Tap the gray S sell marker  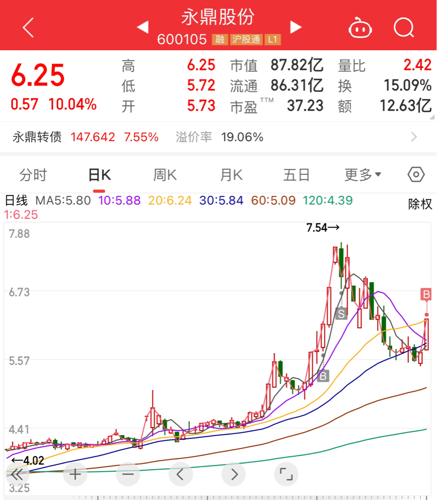tap(341, 314)
